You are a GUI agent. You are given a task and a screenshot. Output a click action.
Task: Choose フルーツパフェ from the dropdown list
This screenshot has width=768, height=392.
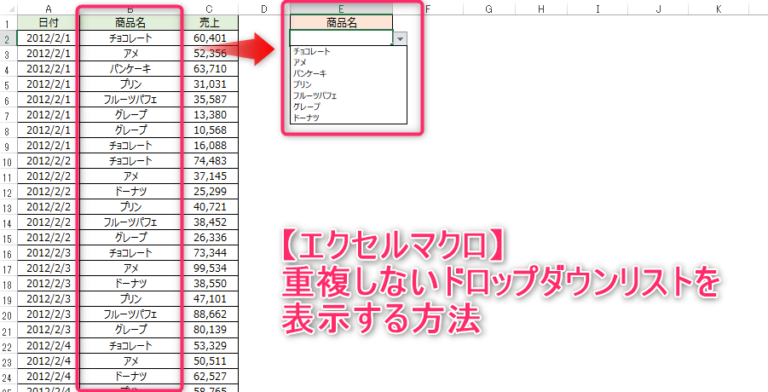click(315, 96)
